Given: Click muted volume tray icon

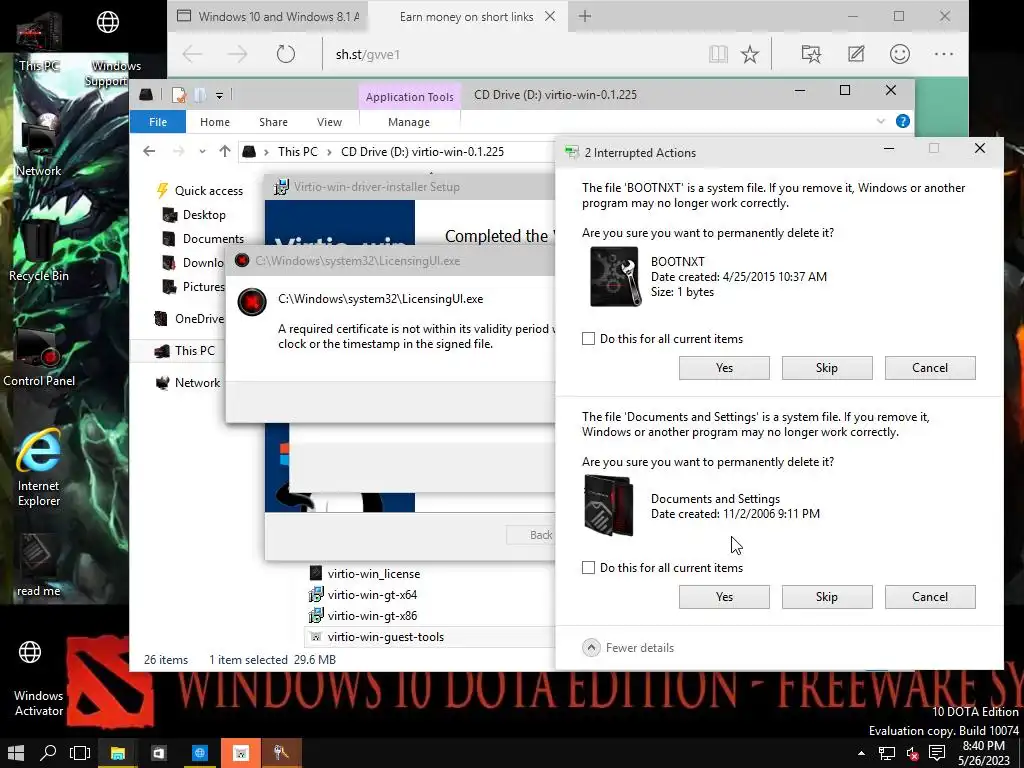Looking at the screenshot, I should point(912,753).
